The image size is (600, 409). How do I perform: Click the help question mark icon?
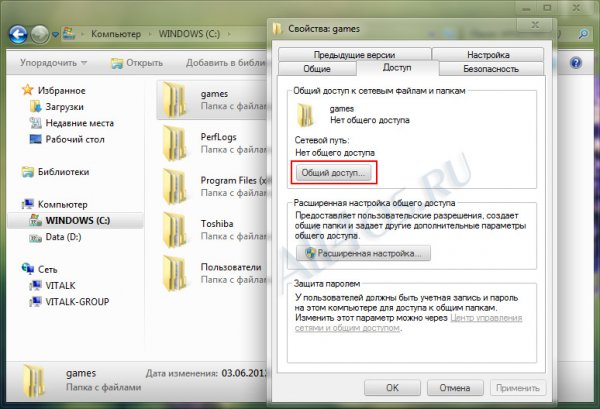576,63
